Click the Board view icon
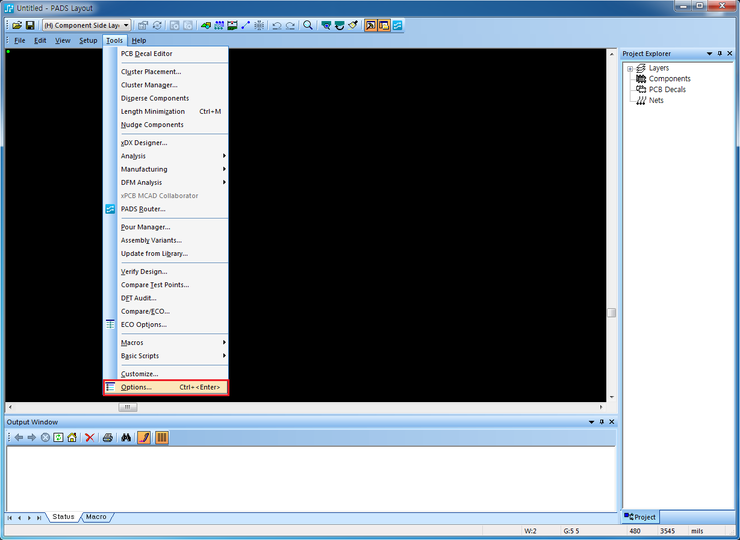 [326, 25]
